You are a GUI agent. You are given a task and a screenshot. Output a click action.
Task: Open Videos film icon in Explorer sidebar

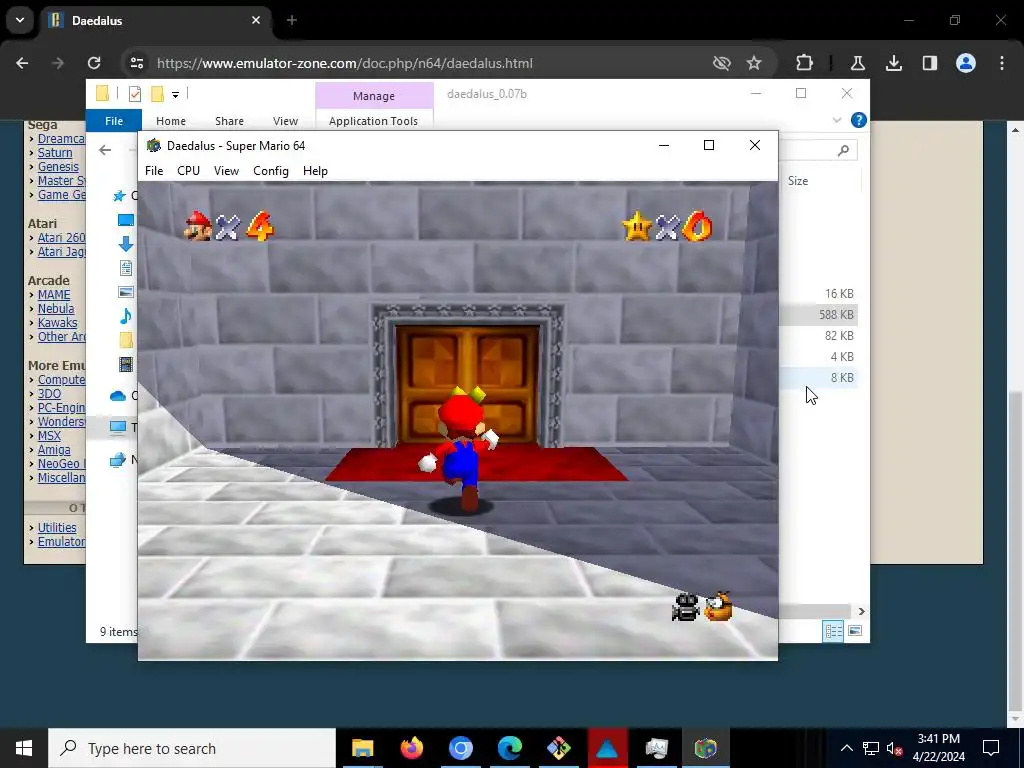125,364
